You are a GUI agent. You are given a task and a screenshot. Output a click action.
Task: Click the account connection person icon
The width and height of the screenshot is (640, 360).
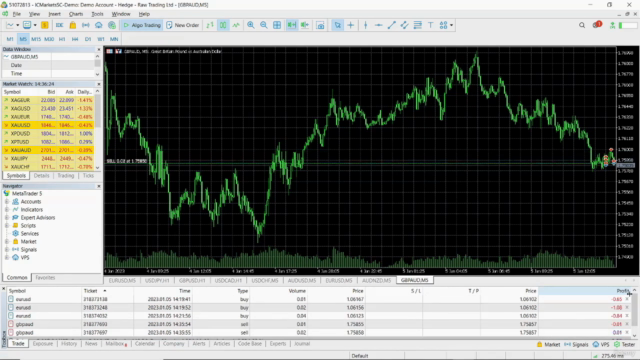612,25
